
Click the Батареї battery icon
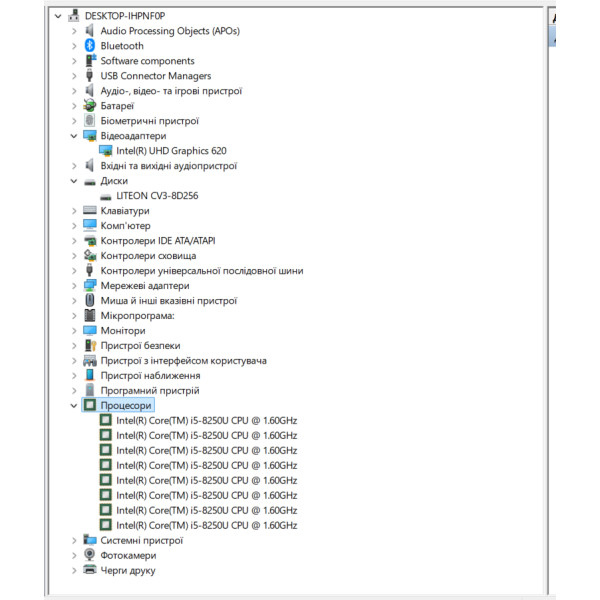[90, 106]
